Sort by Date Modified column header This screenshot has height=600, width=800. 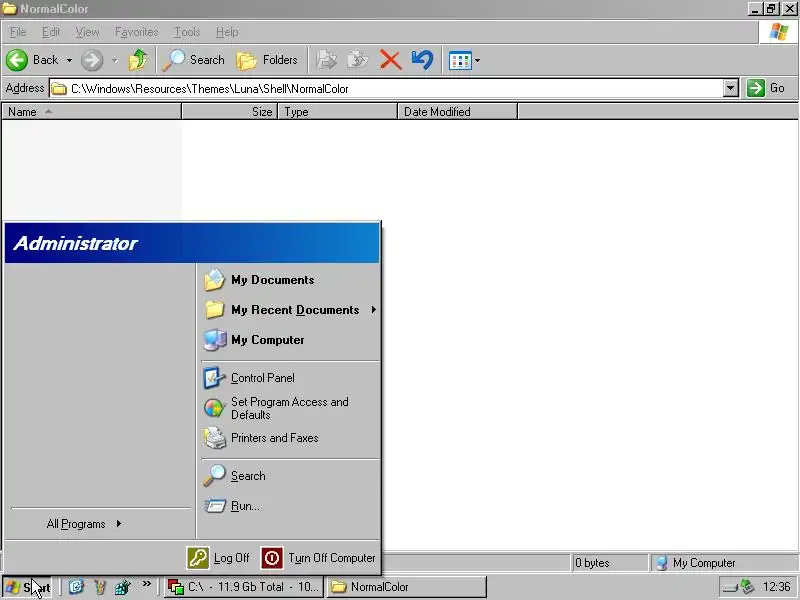tap(457, 112)
